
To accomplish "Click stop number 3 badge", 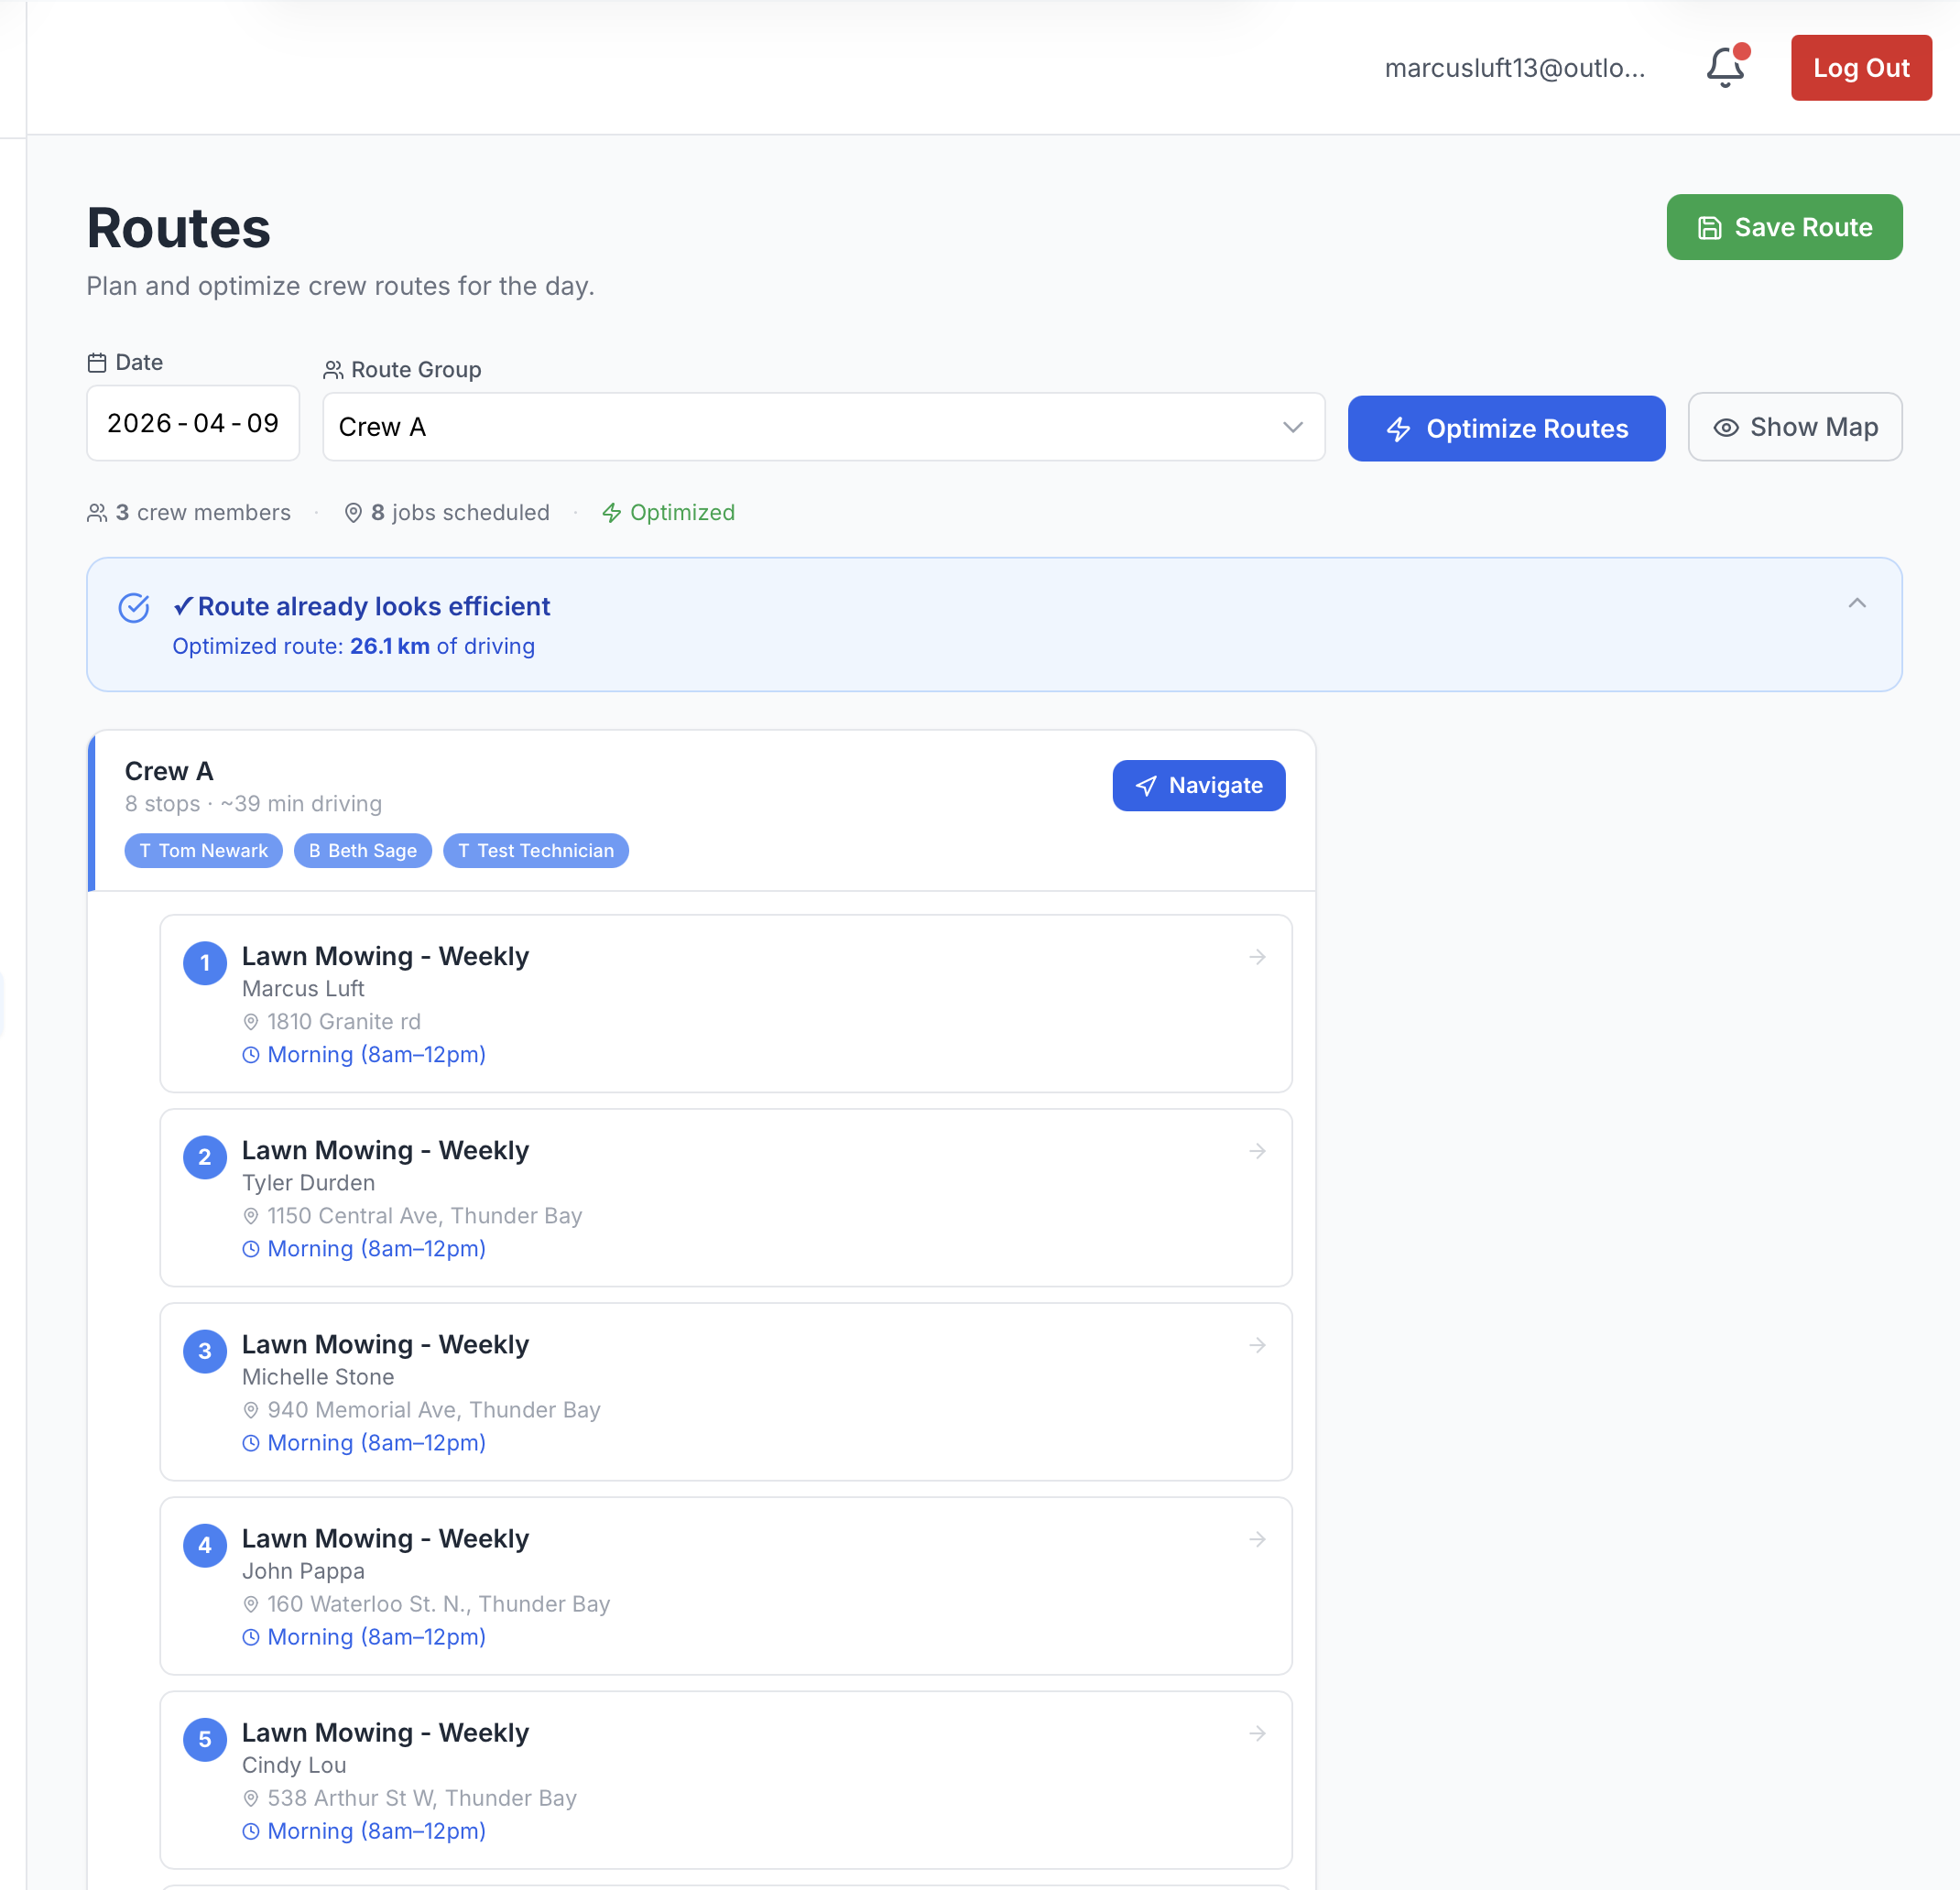I will point(204,1351).
